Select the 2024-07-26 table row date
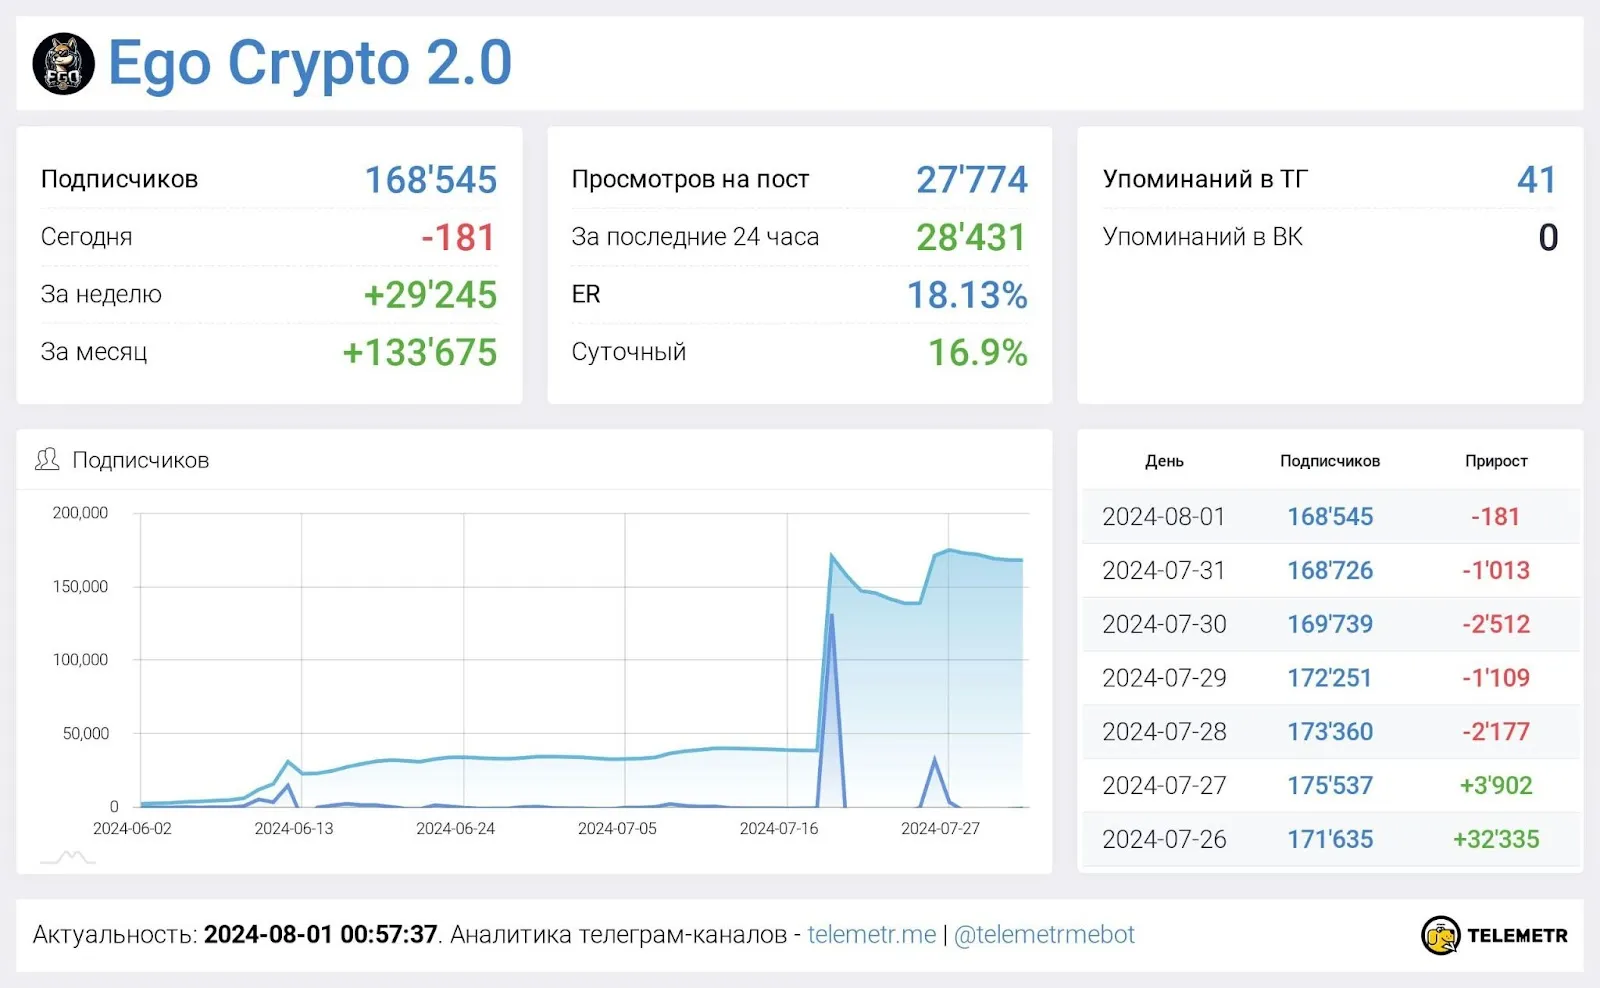Screen dimensions: 1600x988 pos(1164,840)
